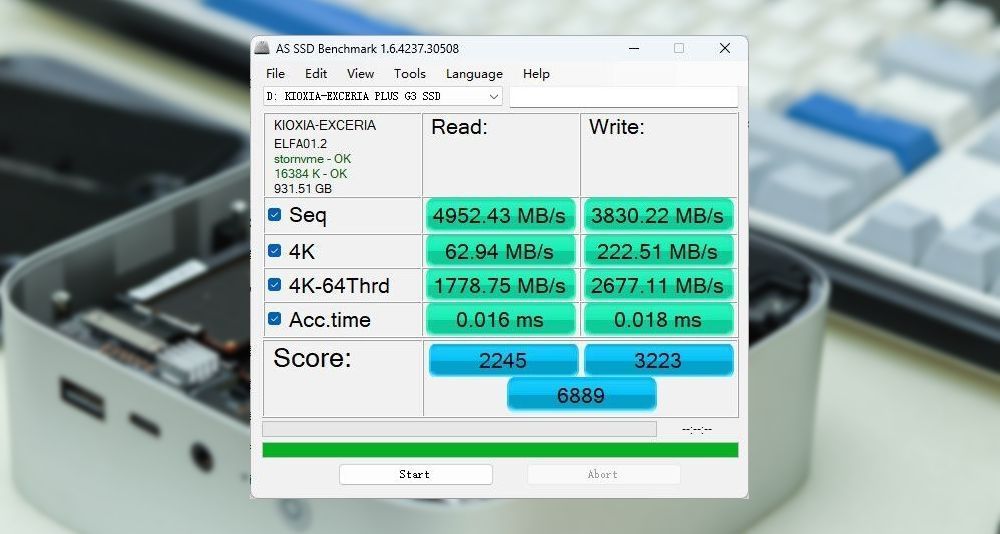Click the total score 6889 box
The image size is (1000, 534).
click(581, 395)
